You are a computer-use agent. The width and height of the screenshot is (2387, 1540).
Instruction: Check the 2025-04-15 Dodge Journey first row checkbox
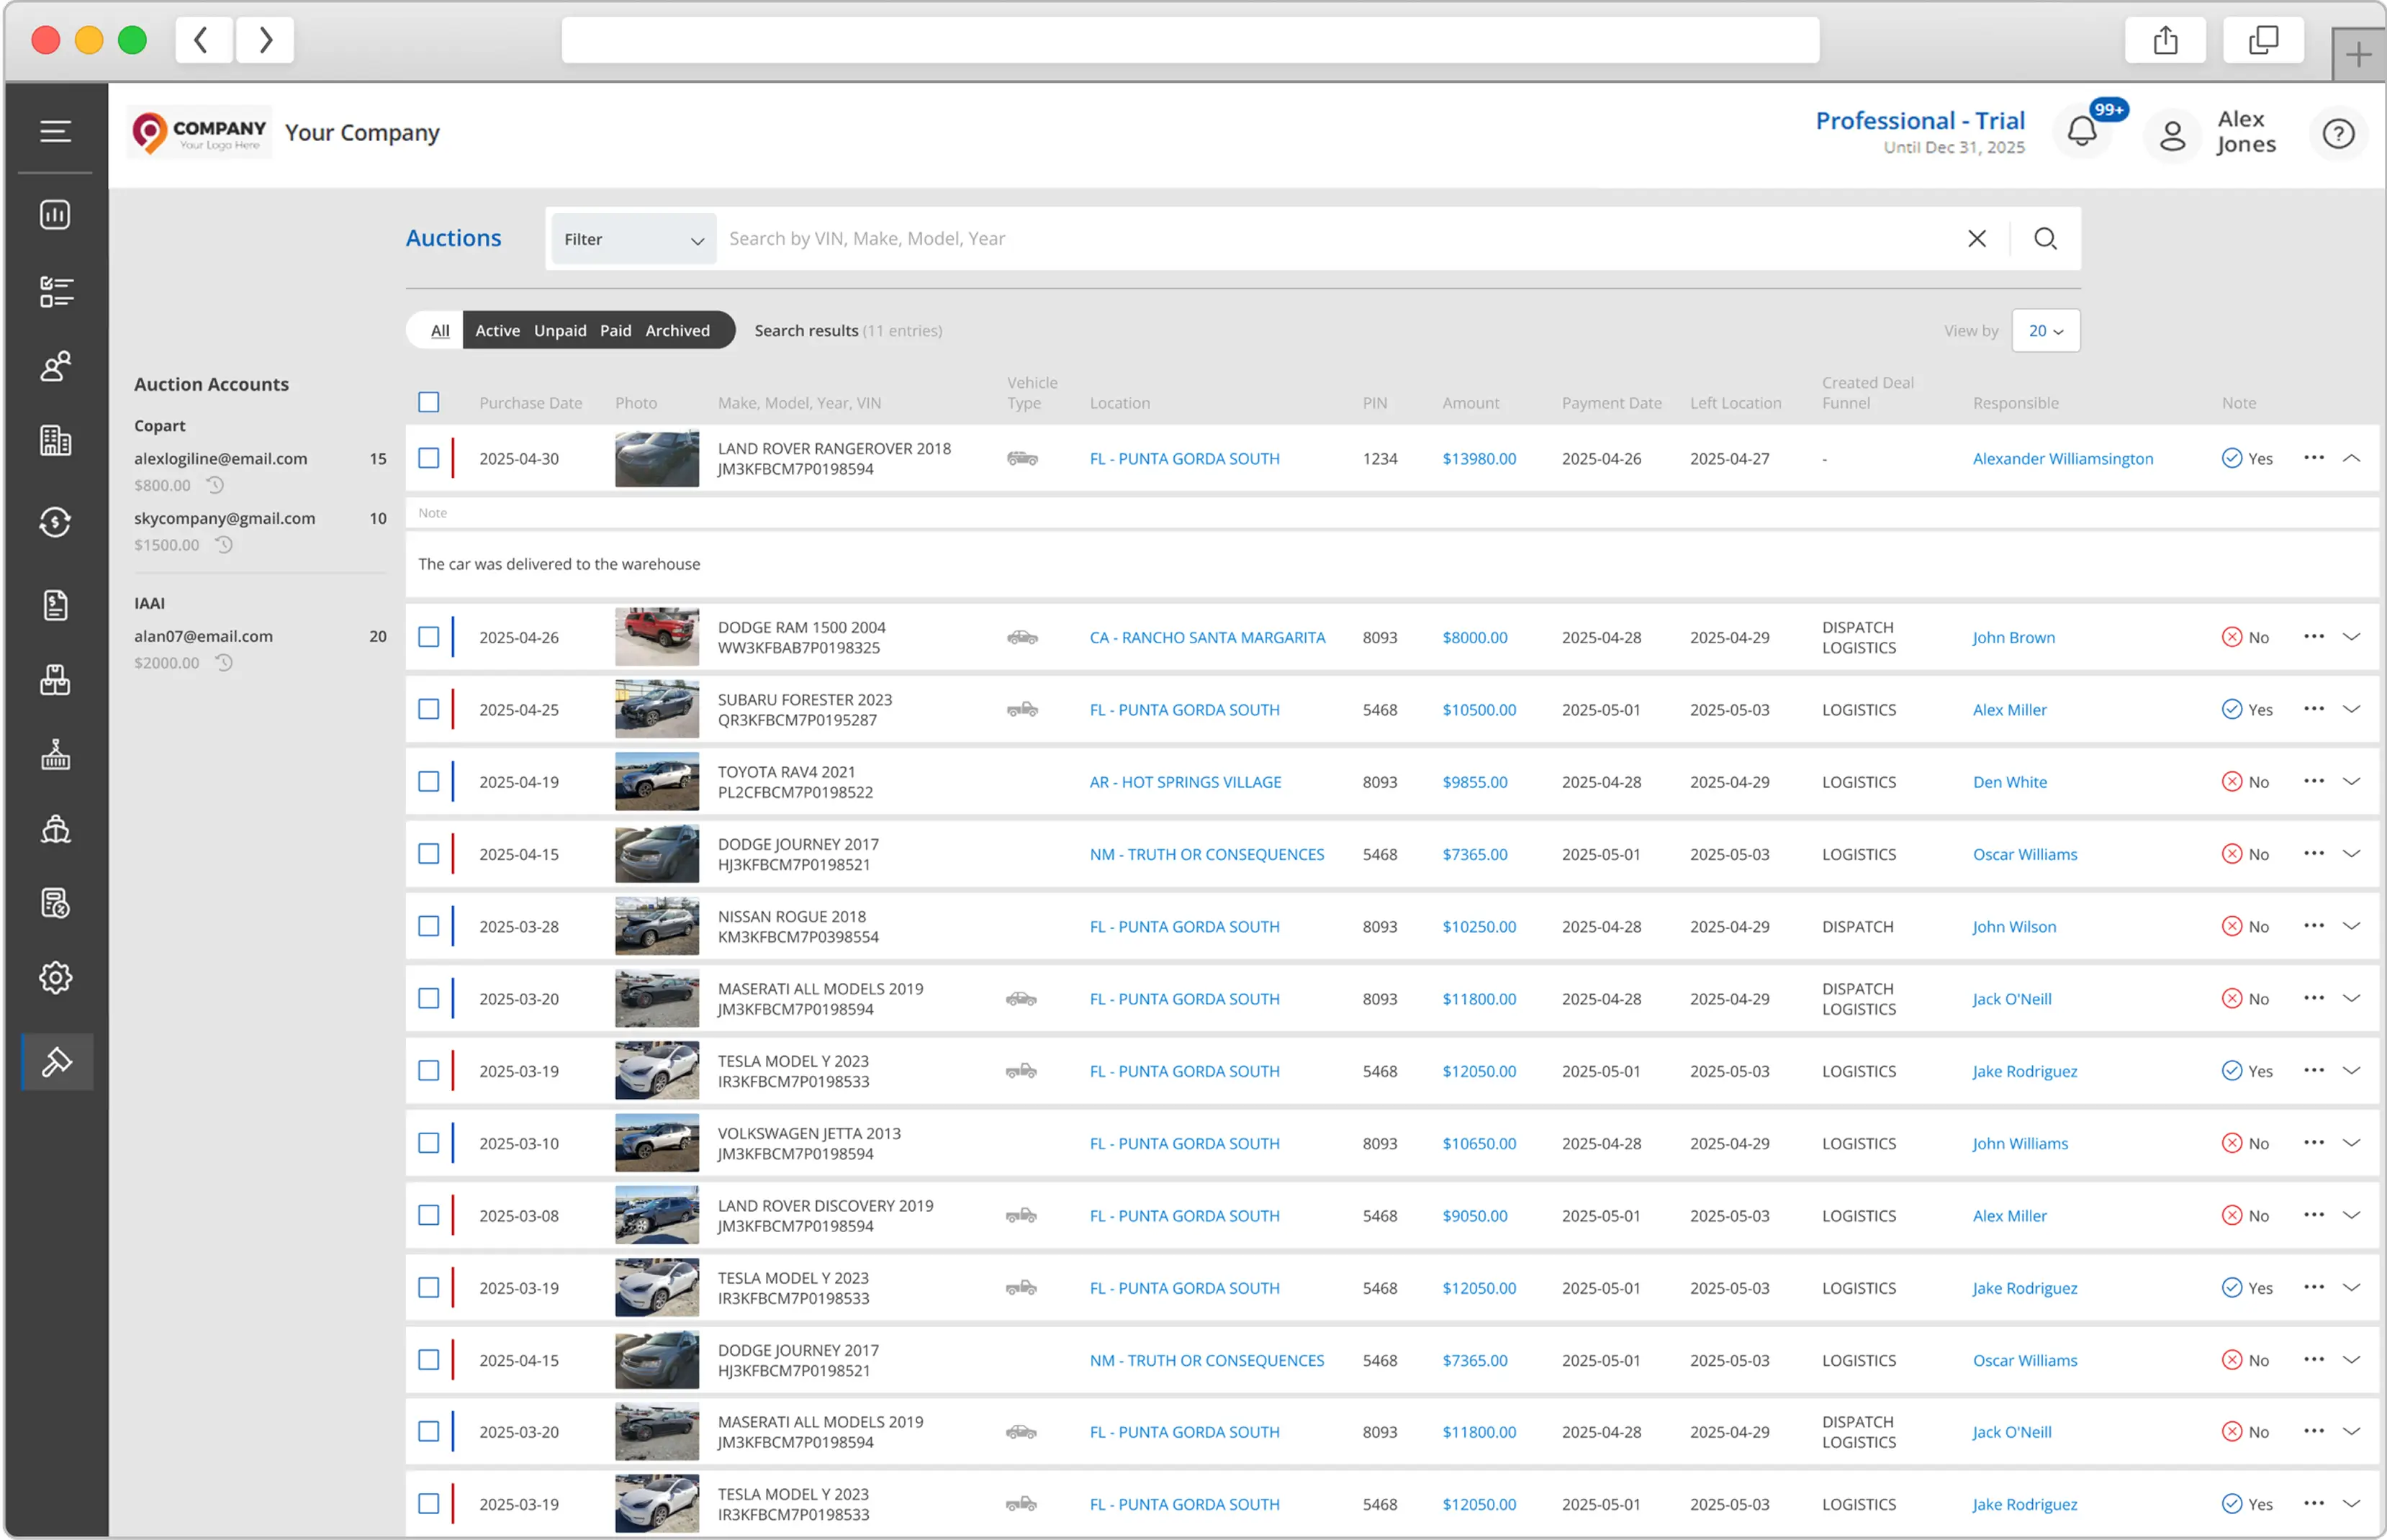click(429, 854)
